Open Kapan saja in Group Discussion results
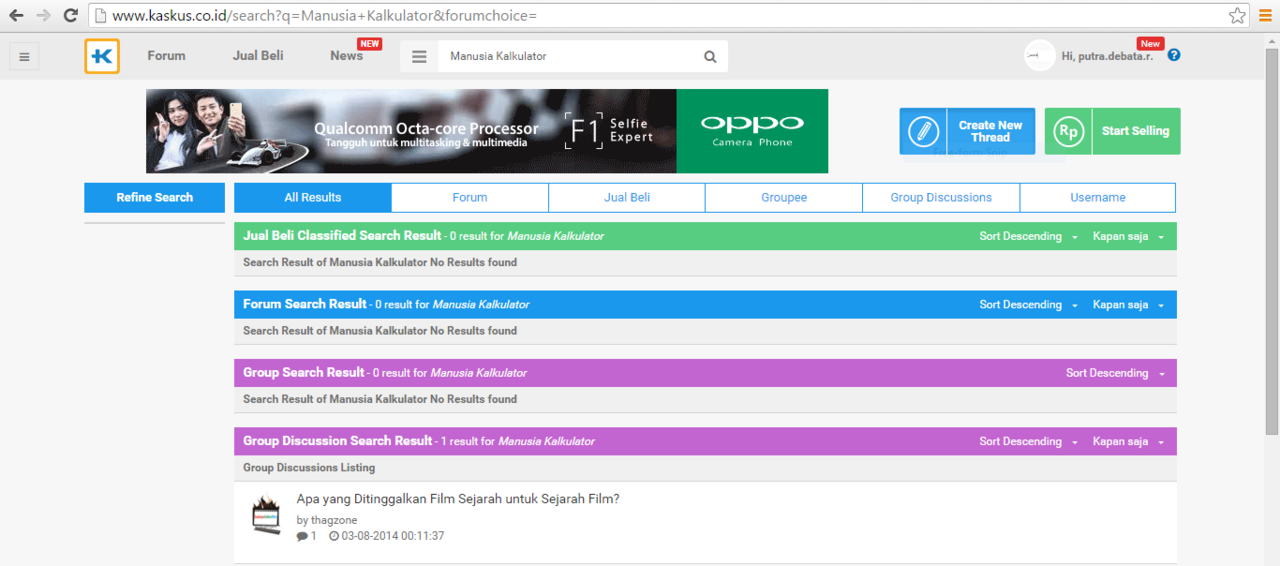This screenshot has height=566, width=1280. [x=1128, y=441]
